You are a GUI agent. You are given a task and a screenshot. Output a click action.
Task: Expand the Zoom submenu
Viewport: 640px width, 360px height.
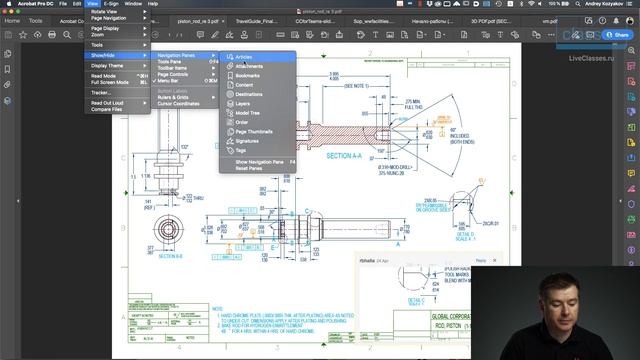[117, 35]
